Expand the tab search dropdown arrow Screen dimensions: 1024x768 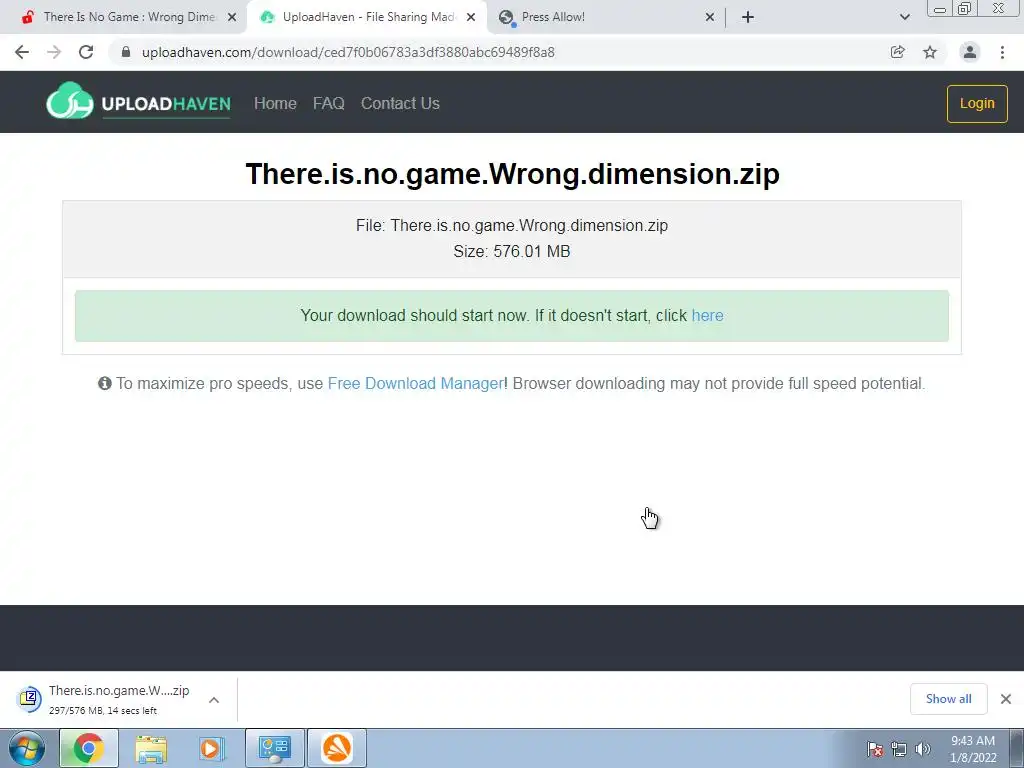(x=904, y=17)
